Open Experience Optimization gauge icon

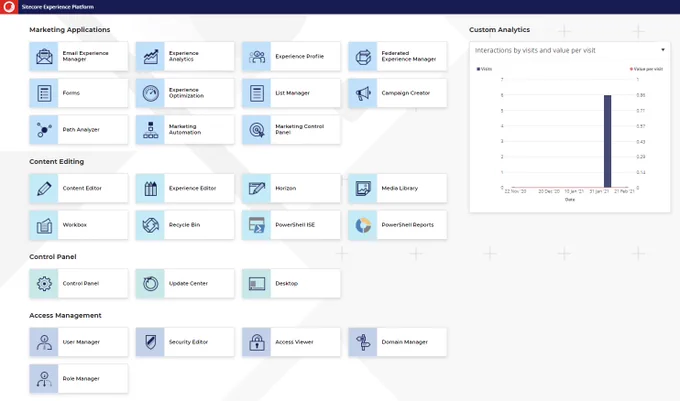pyautogui.click(x=150, y=93)
